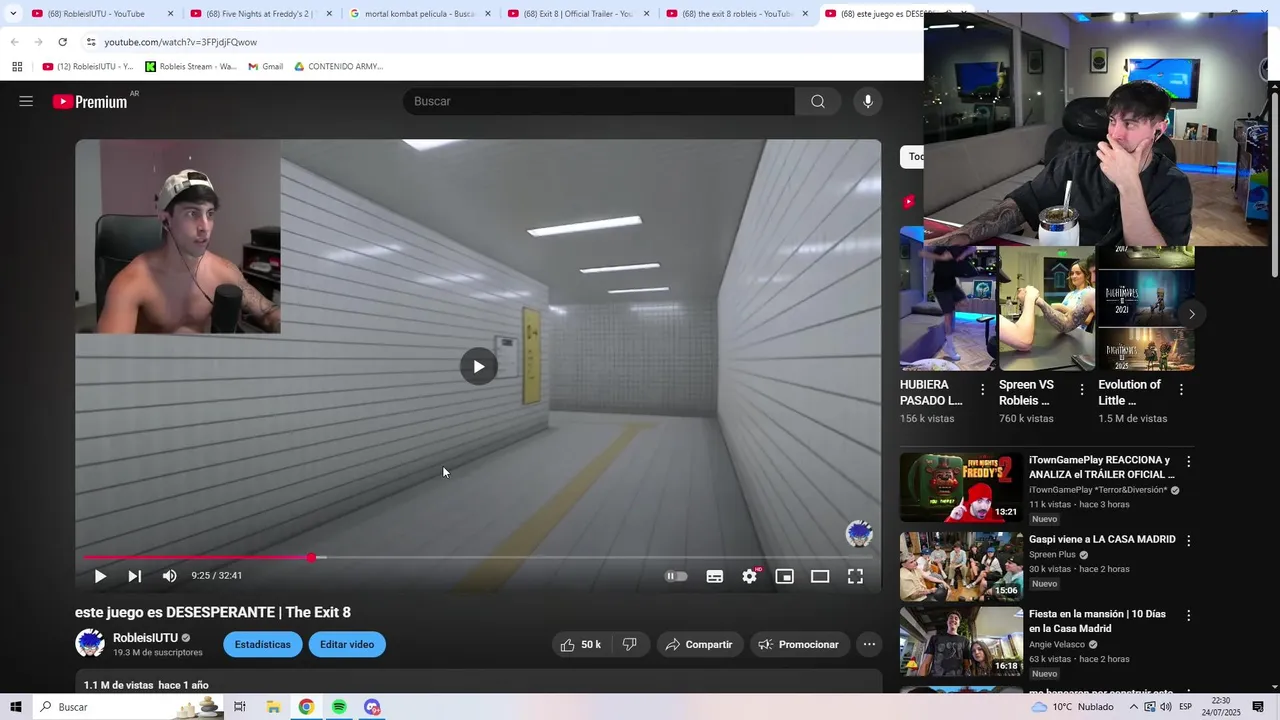Open Estadísticas for this video

click(x=263, y=645)
